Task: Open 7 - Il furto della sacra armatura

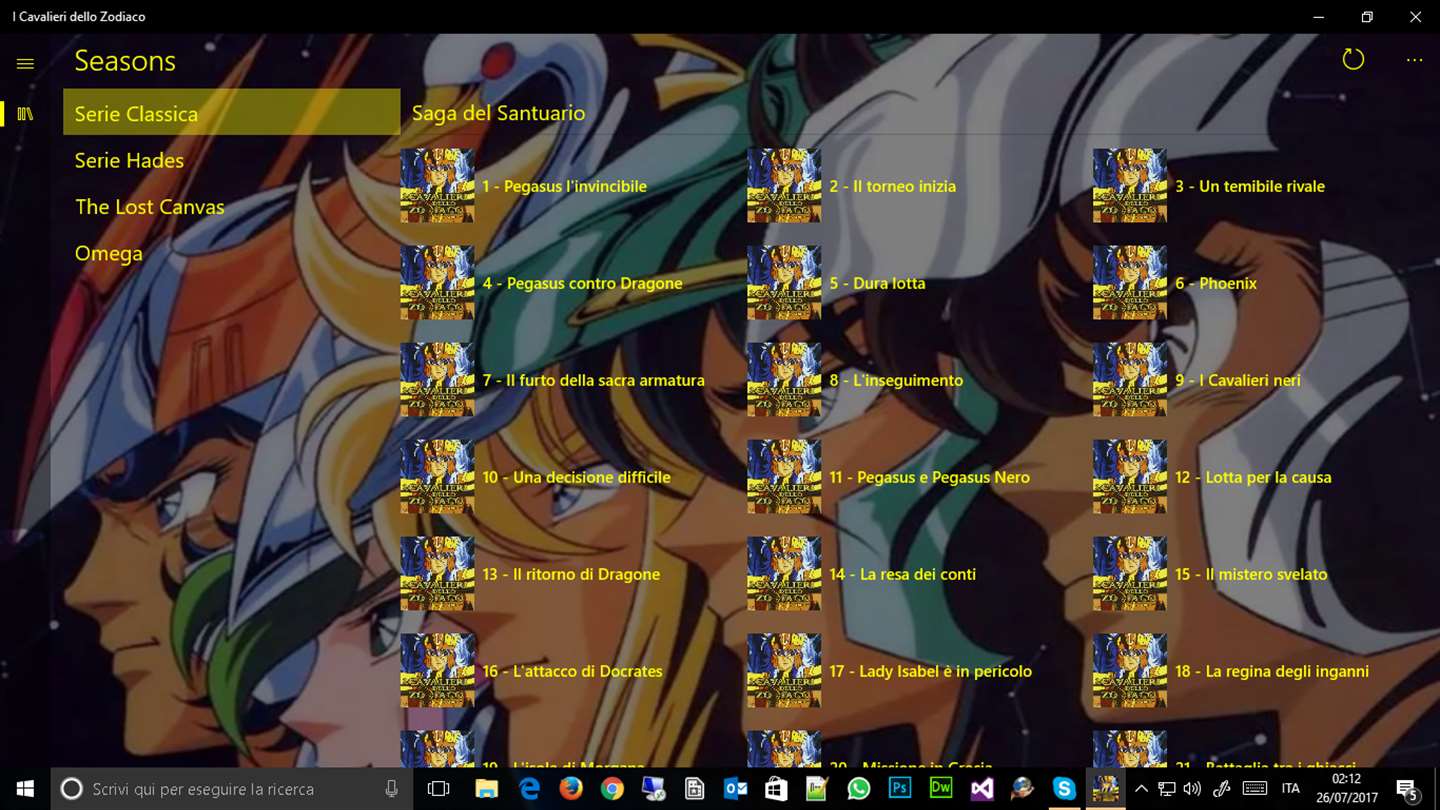Action: pyautogui.click(x=593, y=380)
